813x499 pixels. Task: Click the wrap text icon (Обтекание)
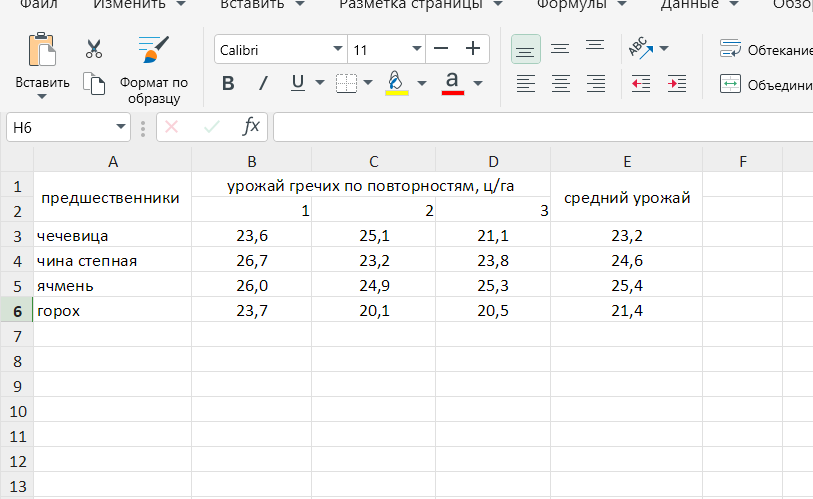coord(730,49)
